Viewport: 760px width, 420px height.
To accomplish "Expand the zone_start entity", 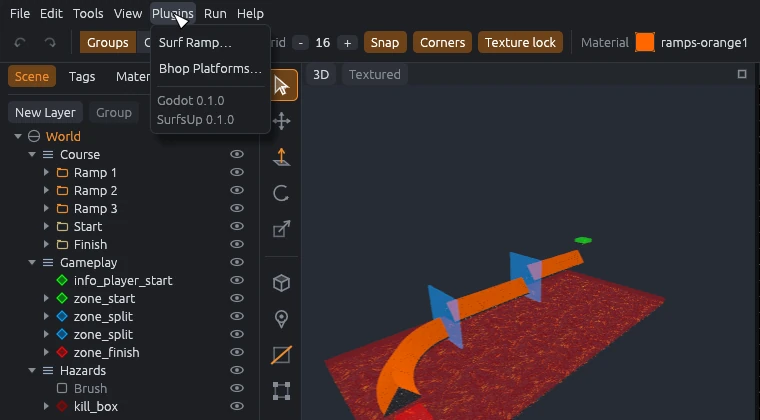I will (x=46, y=298).
